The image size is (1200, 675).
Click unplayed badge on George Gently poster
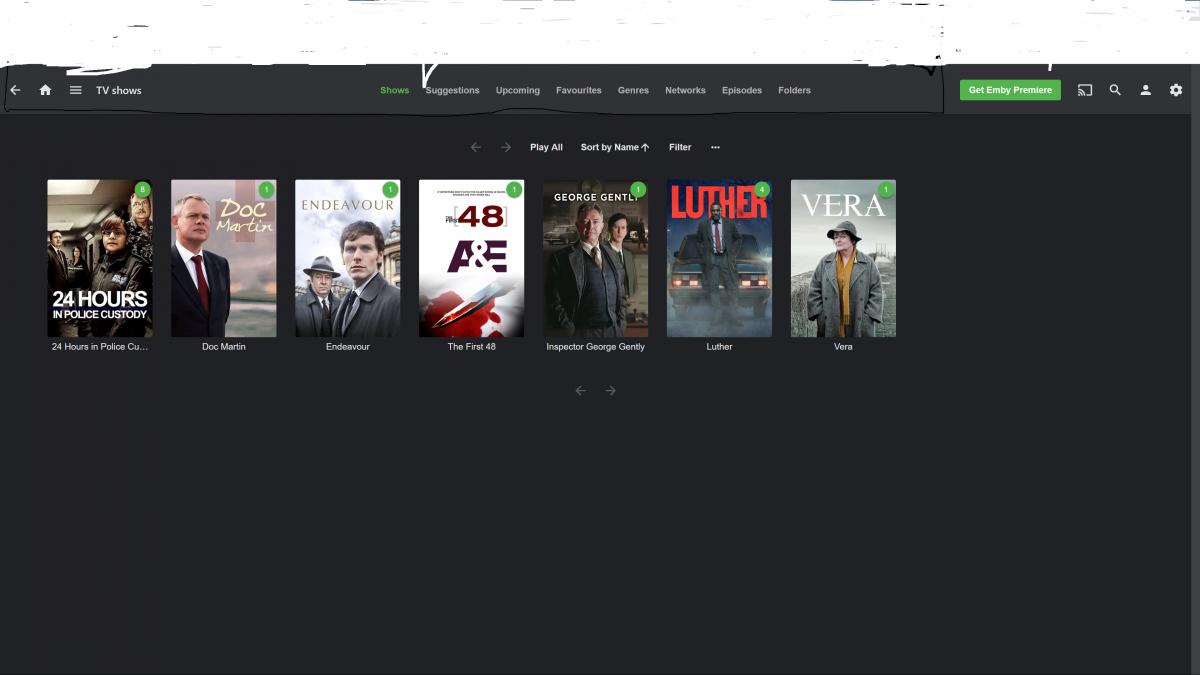click(638, 189)
